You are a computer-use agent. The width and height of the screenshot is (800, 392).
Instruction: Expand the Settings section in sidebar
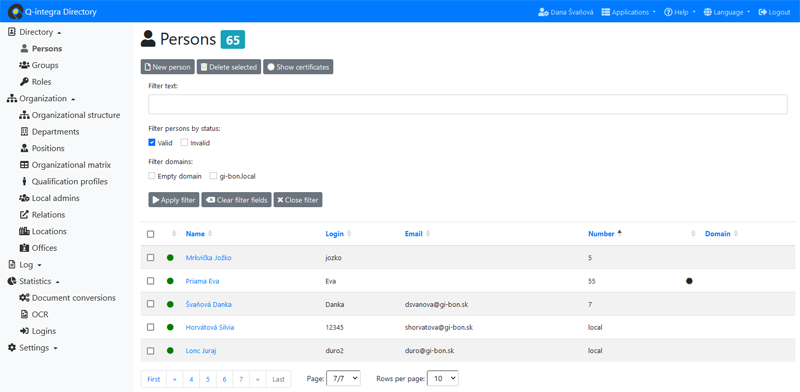click(33, 348)
